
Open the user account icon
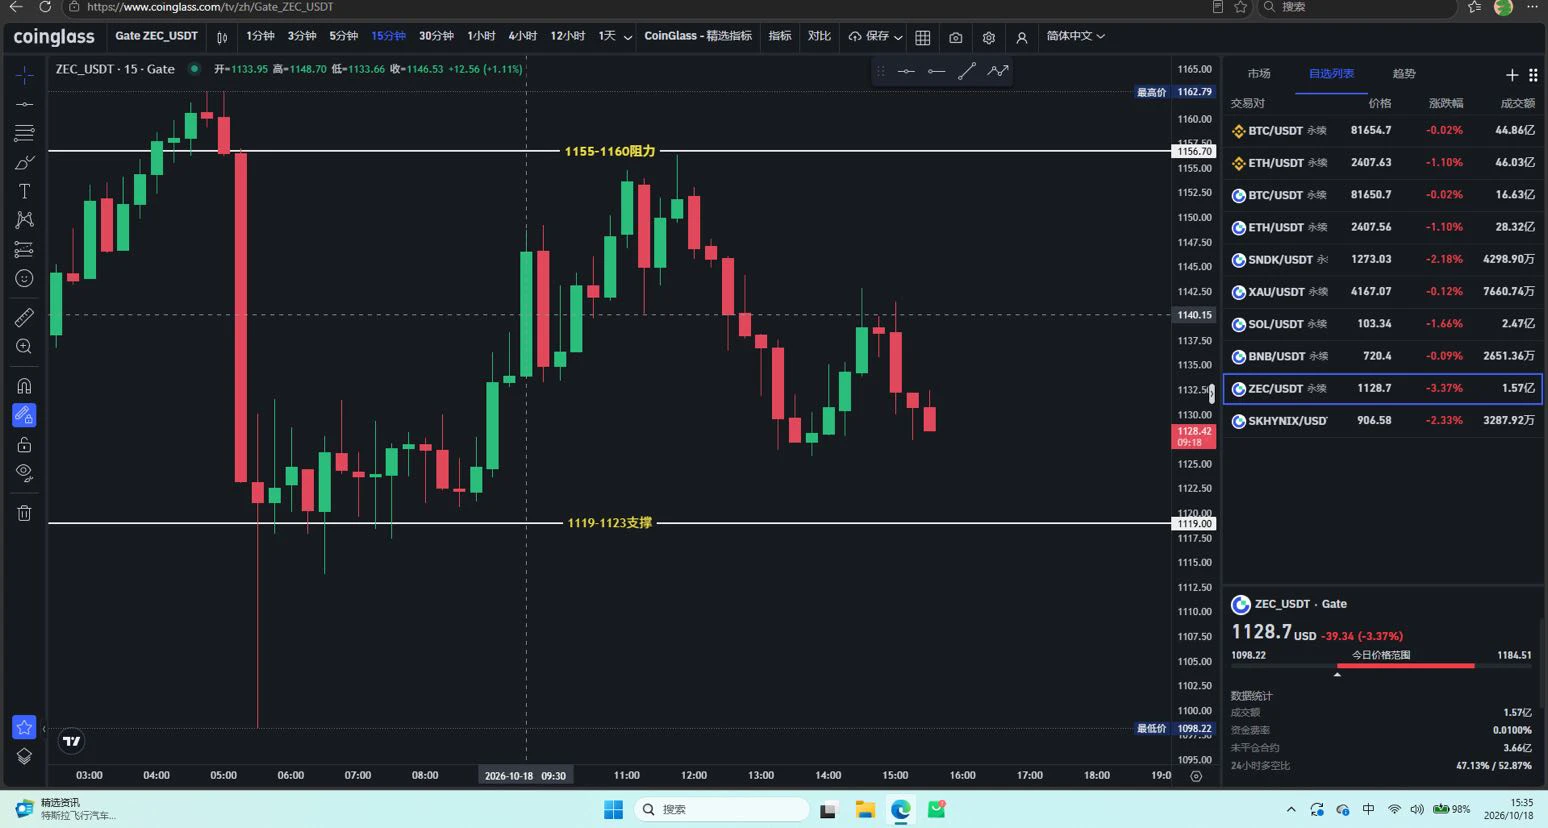pos(1021,37)
